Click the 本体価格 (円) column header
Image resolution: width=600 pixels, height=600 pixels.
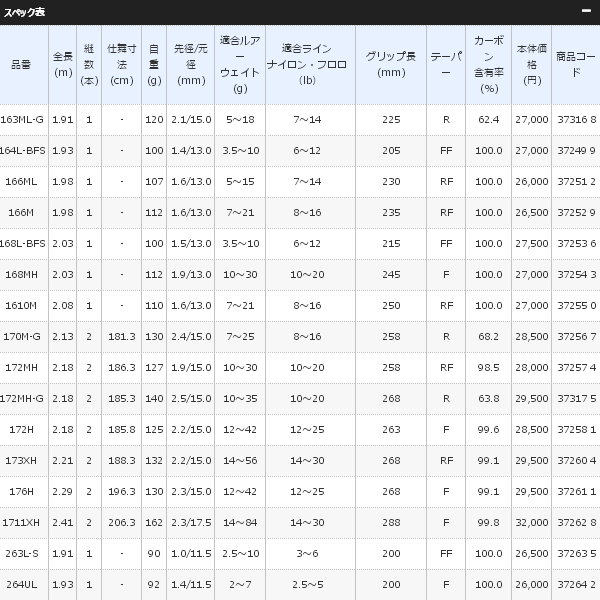click(531, 65)
